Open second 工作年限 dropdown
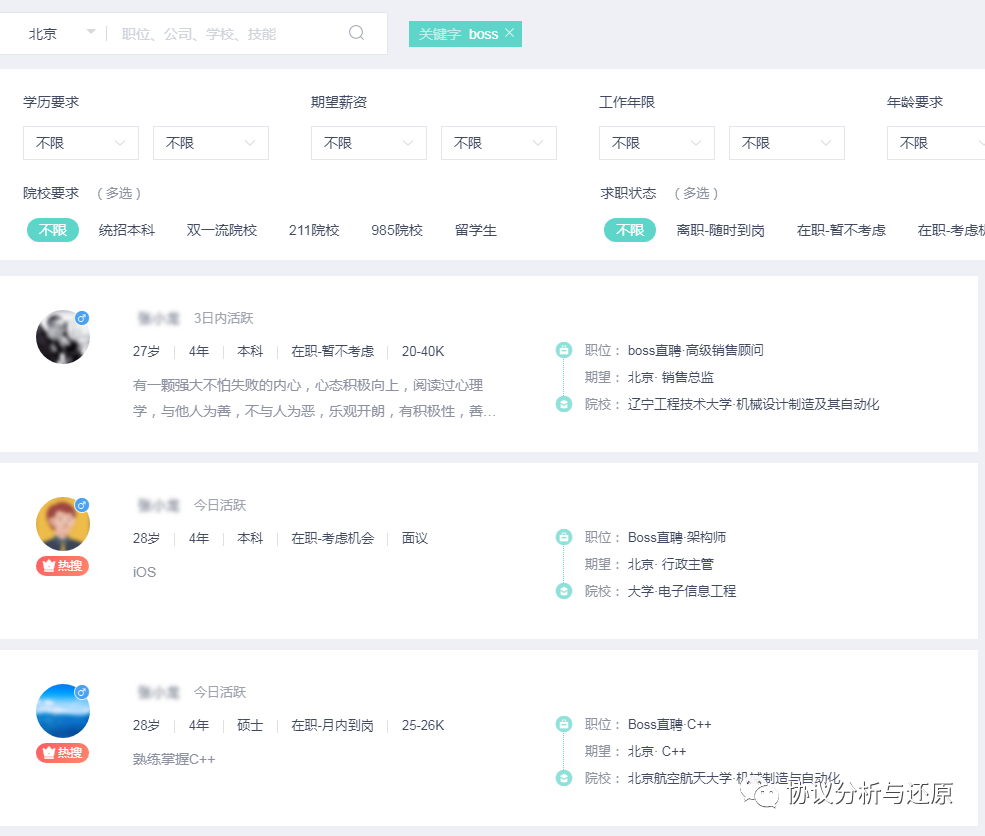 (x=786, y=143)
